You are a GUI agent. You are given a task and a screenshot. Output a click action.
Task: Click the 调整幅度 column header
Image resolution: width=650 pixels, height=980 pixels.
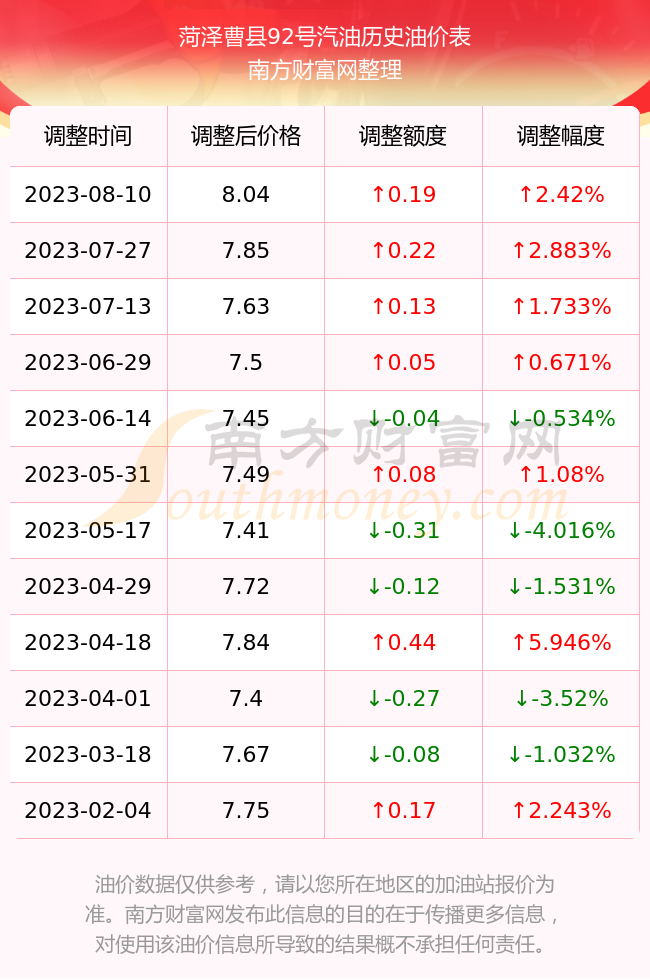[561, 136]
